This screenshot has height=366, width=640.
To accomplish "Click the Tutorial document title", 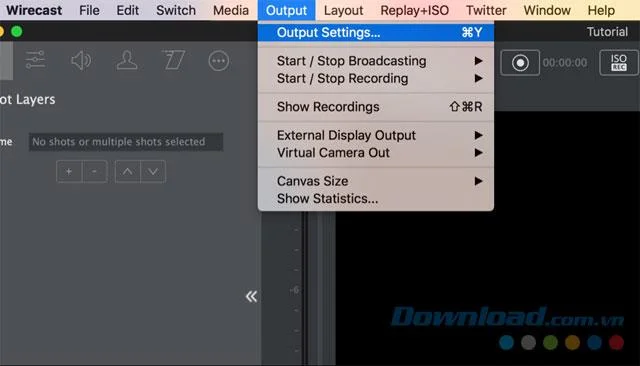I will click(x=607, y=32).
